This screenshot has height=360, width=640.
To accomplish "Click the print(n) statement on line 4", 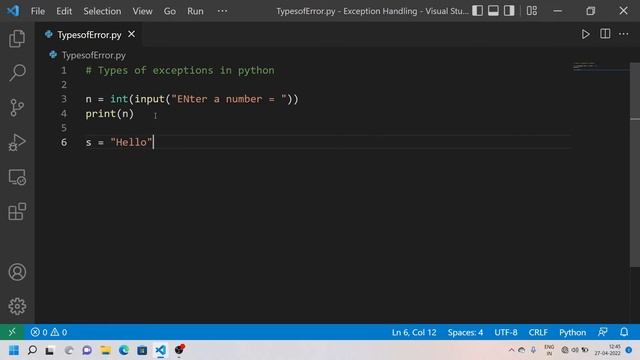I will tap(109, 113).
